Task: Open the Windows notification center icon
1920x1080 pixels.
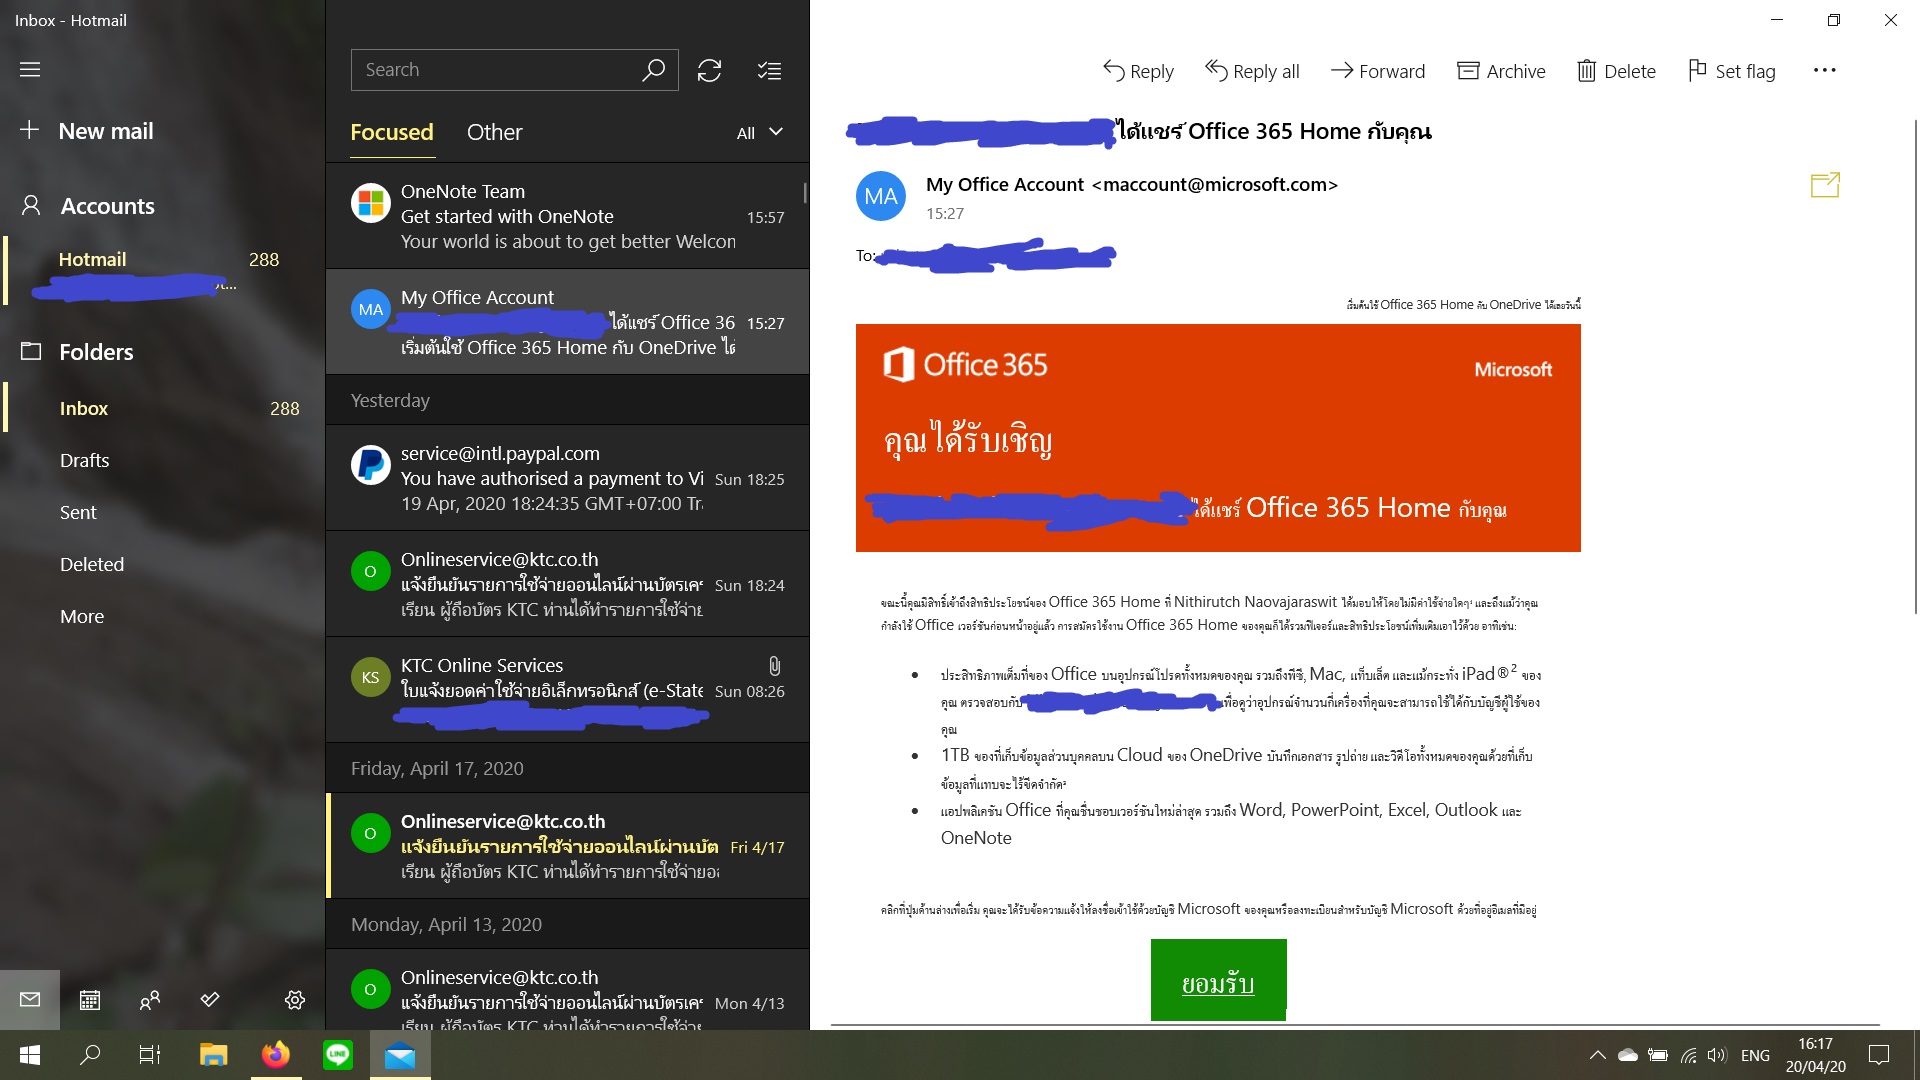Action: coord(1879,1055)
